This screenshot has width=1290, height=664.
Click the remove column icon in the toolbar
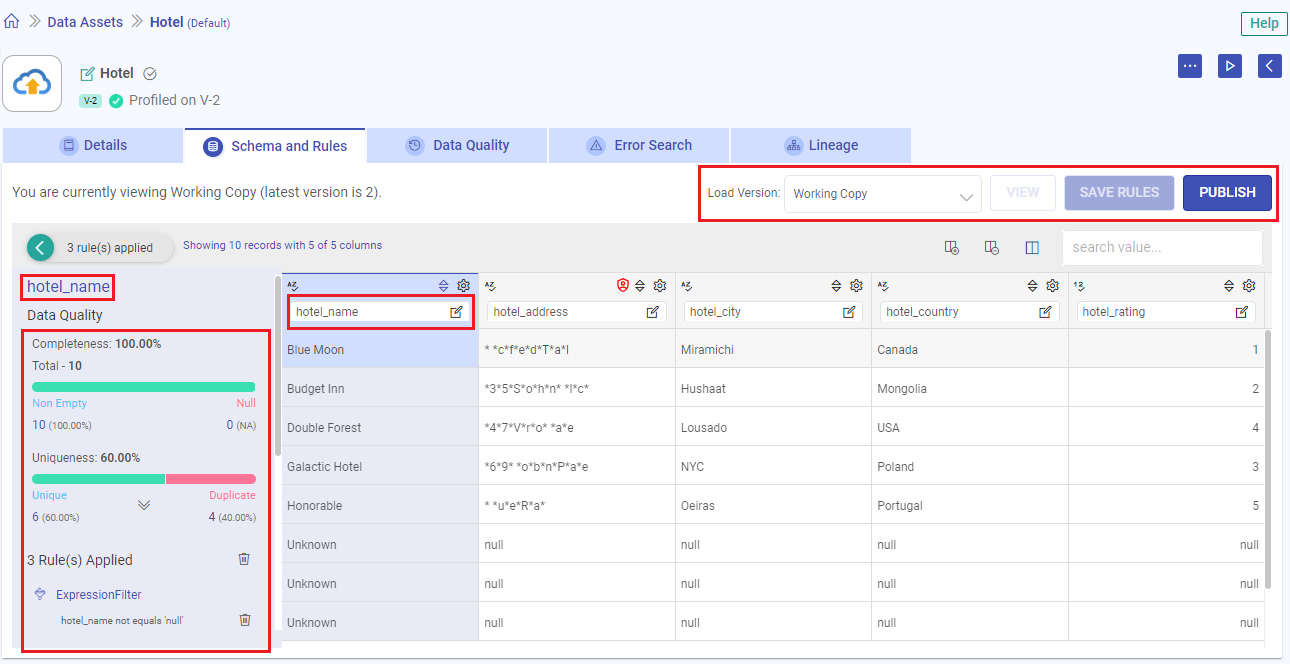tap(991, 247)
